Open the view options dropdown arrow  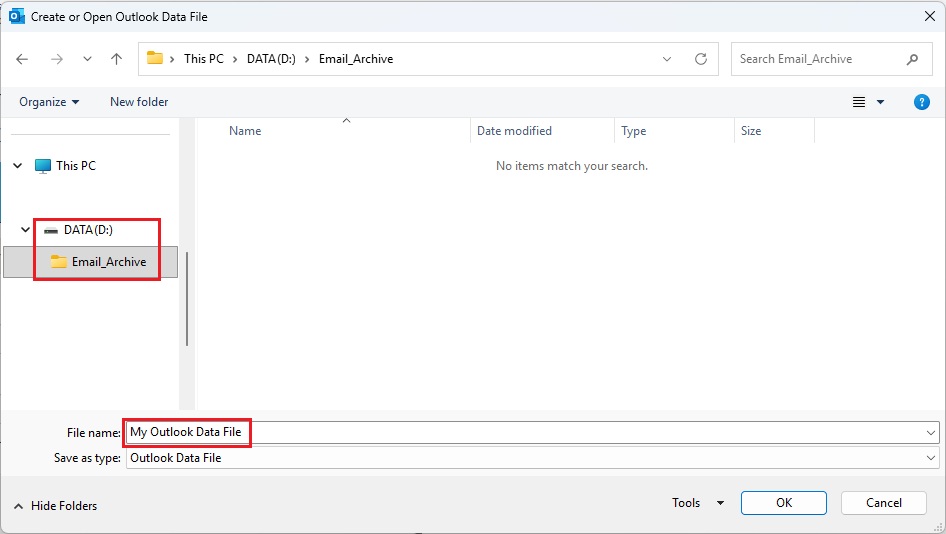click(x=880, y=102)
